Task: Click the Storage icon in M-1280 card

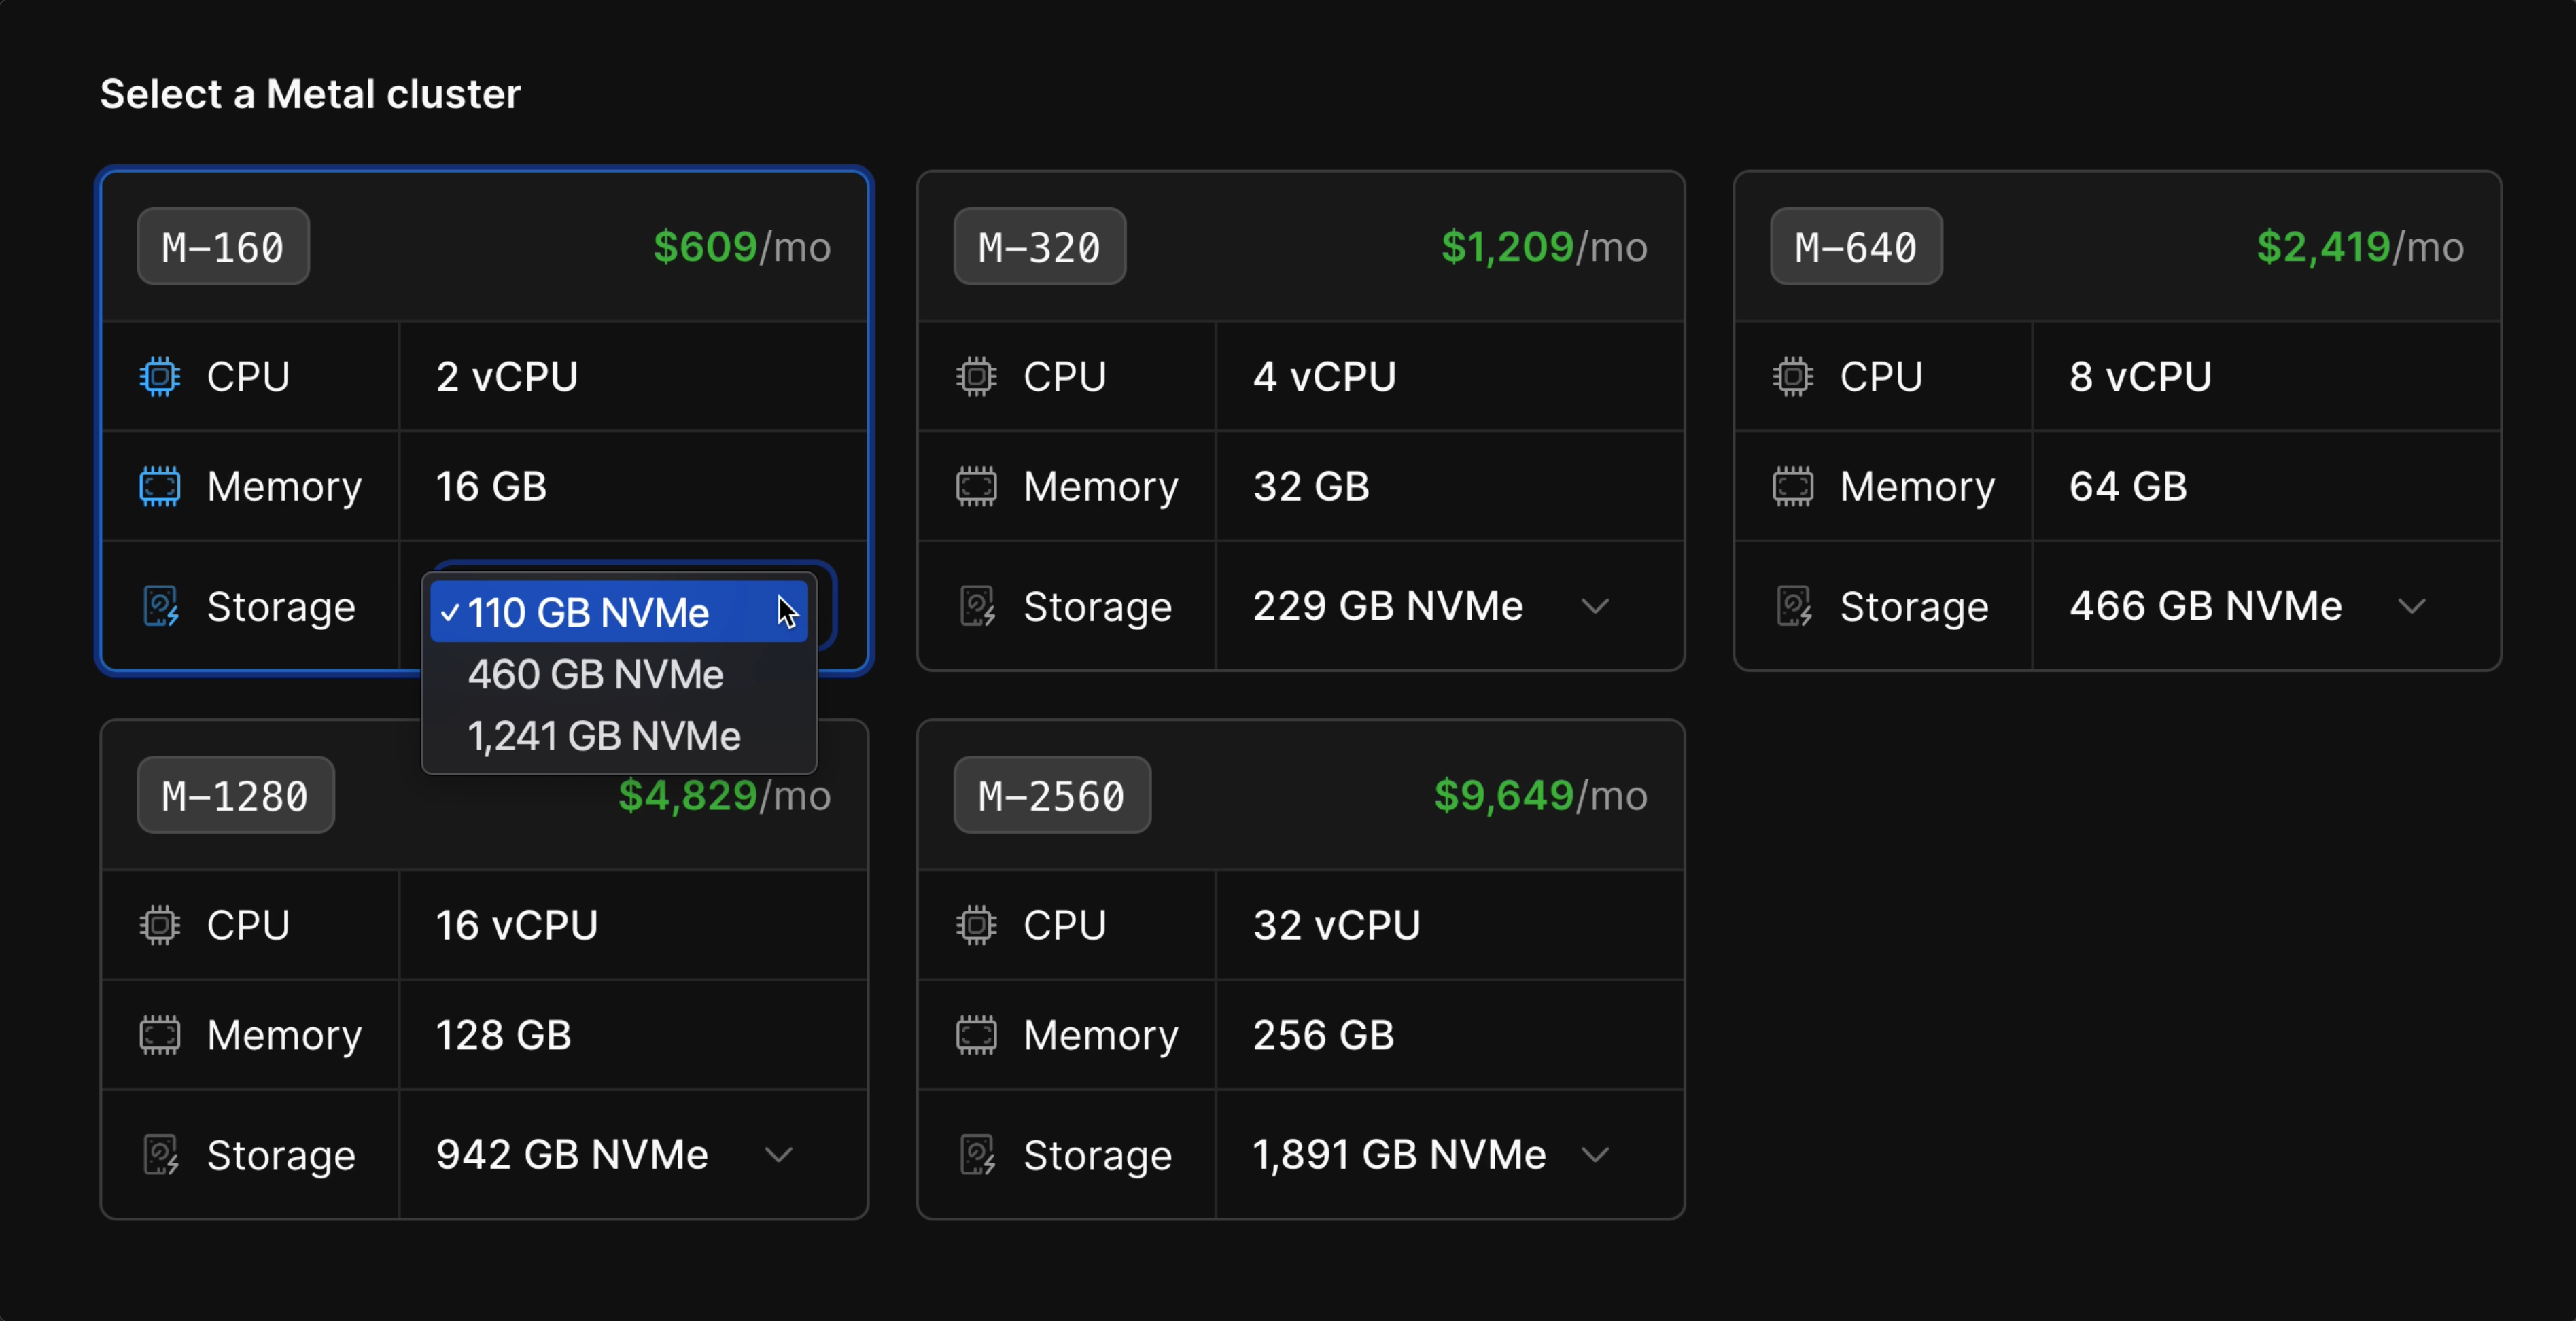Action: (160, 1155)
